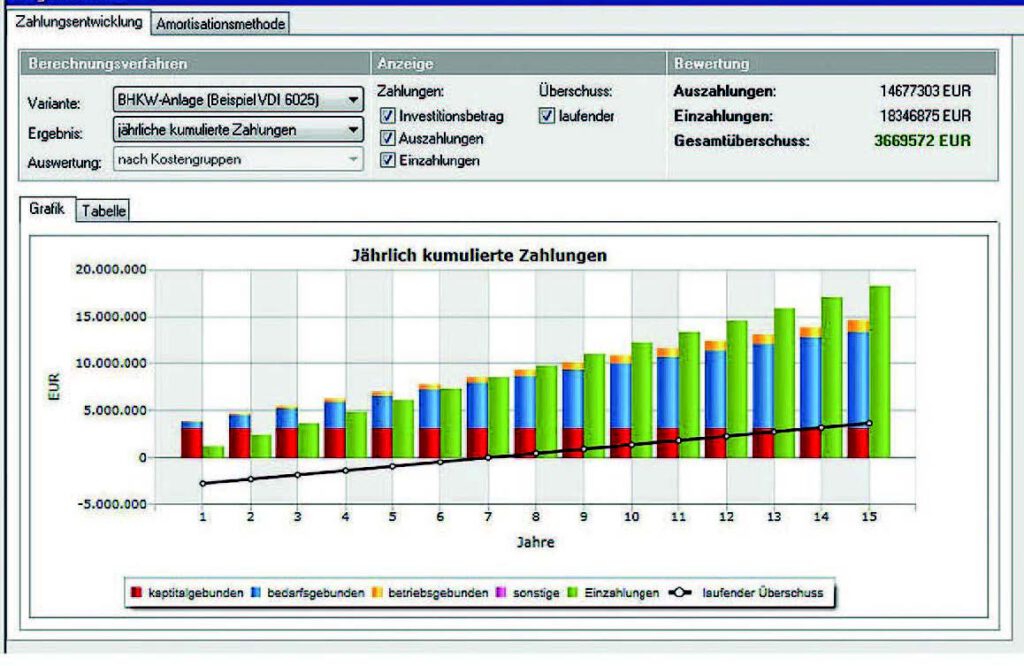1024x666 pixels.
Task: Click the Gesamtüberschuss value 3669572 EUR
Action: coord(922,140)
